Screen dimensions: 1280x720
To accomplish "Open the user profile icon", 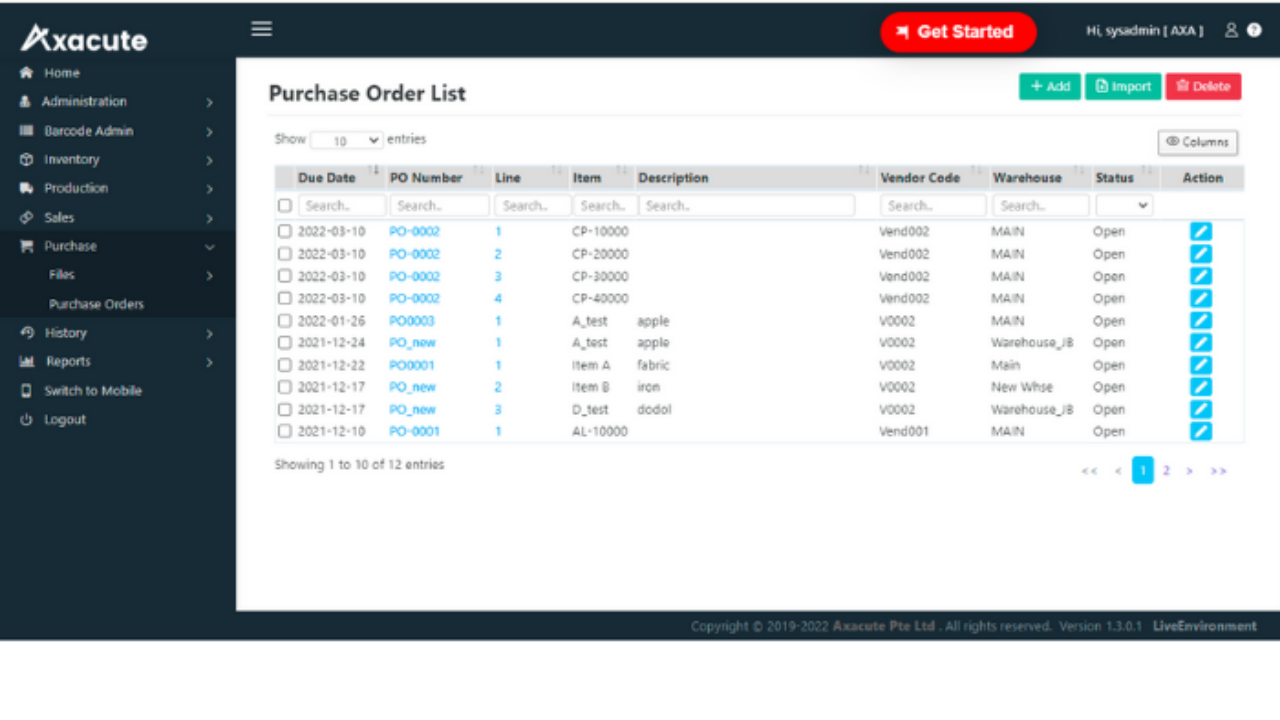I will point(1232,31).
